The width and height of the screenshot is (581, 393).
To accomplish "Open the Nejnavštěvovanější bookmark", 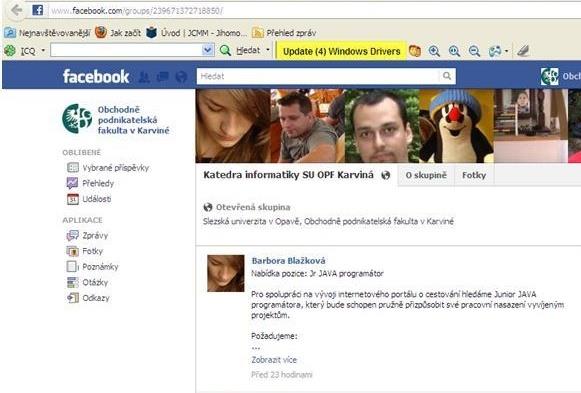I will tap(47, 33).
